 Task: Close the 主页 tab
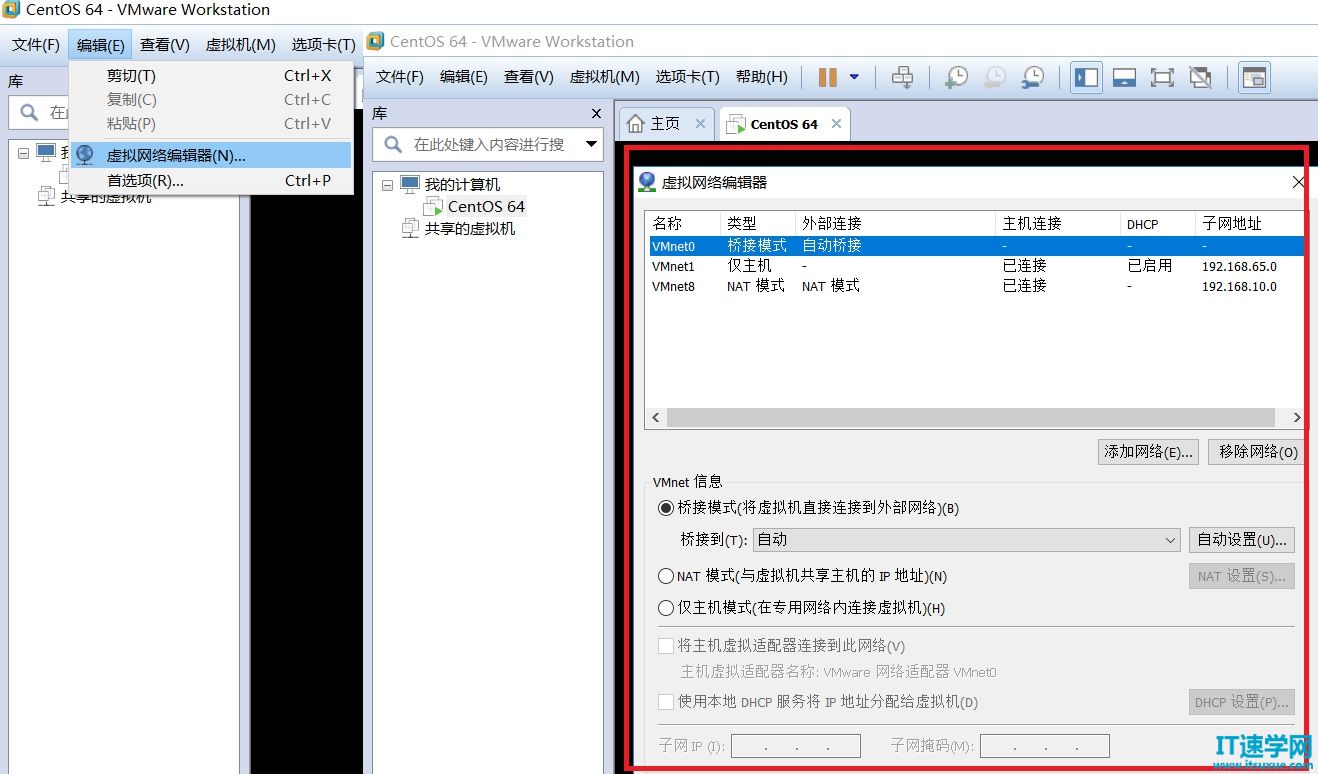coord(700,124)
